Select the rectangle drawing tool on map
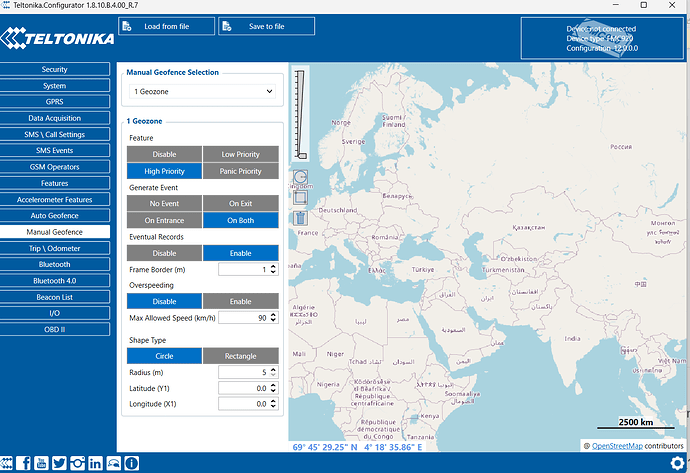Viewport: 690px width, 473px height. pyautogui.click(x=301, y=198)
